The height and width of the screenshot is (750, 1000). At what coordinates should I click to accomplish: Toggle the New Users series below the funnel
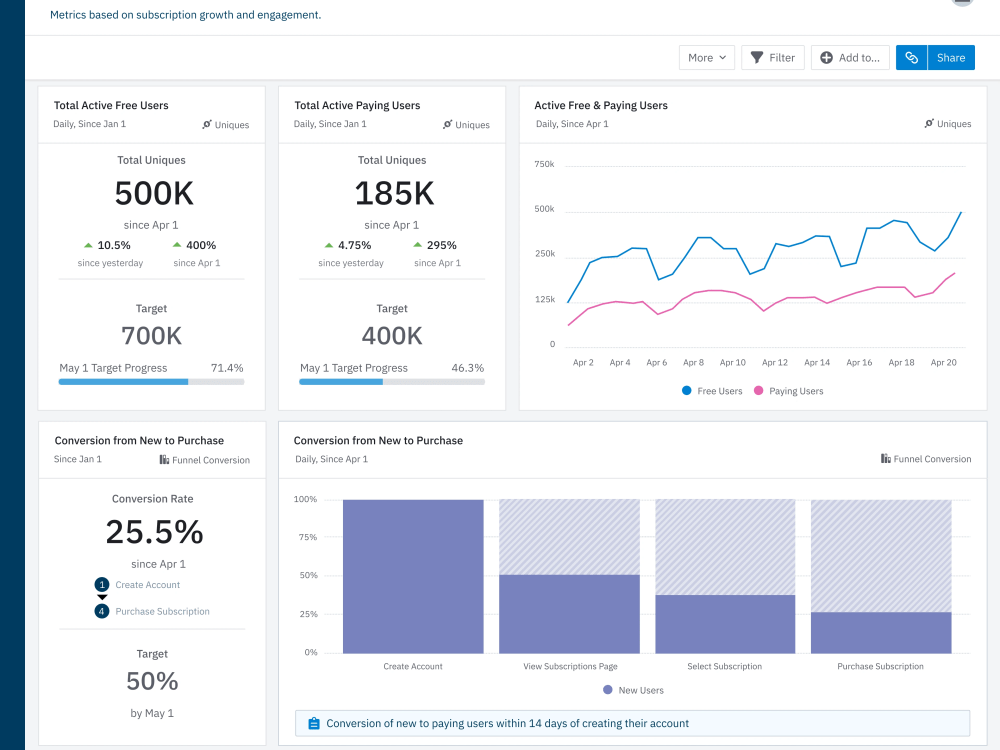click(631, 689)
